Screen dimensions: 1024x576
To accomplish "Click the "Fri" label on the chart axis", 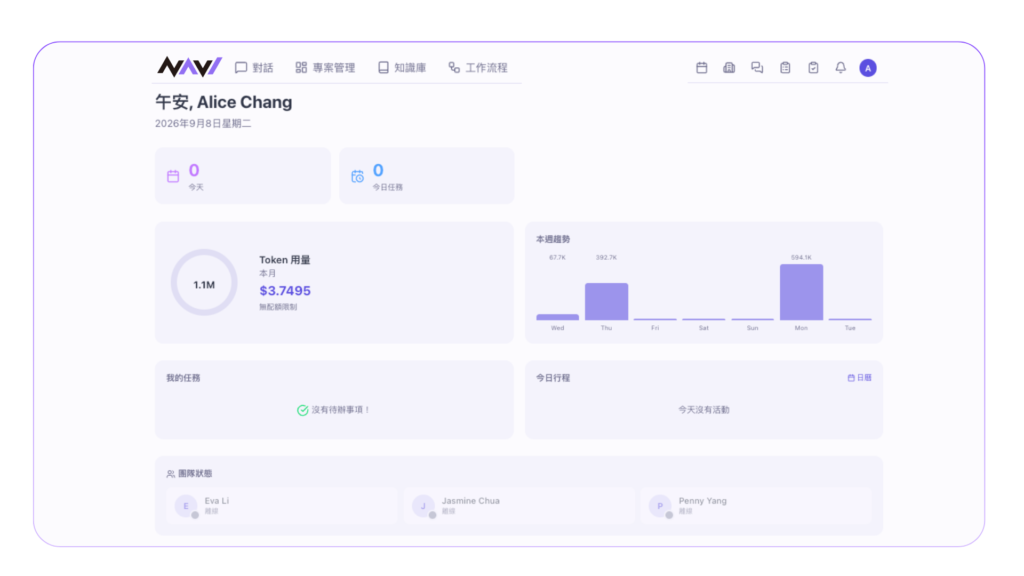I will tap(655, 328).
